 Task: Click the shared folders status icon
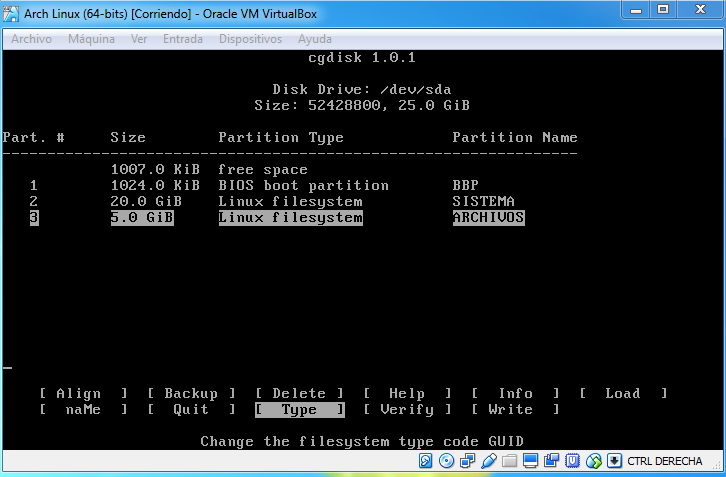pyautogui.click(x=509, y=461)
